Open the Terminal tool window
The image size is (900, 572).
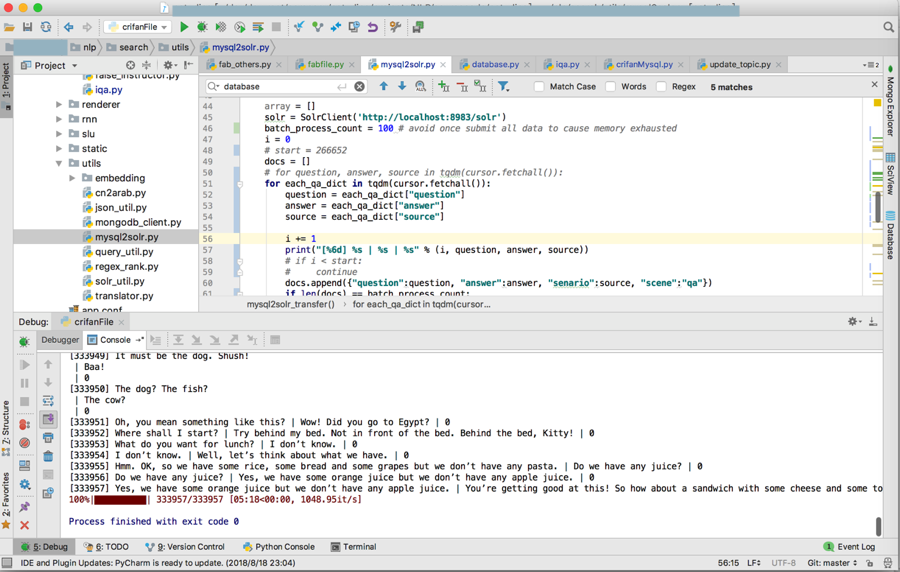pyautogui.click(x=353, y=547)
